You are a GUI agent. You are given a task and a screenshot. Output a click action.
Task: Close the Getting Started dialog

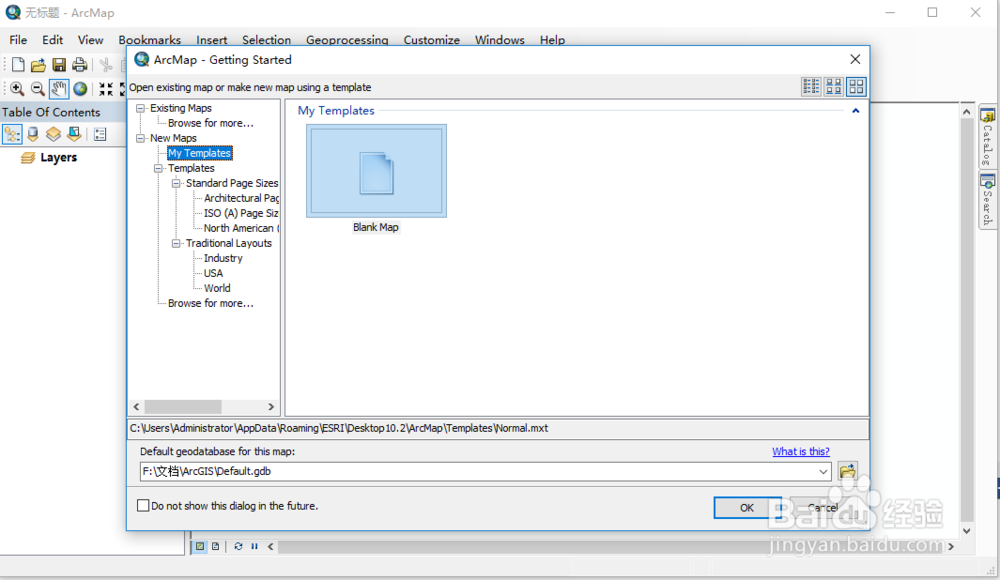pyautogui.click(x=855, y=59)
